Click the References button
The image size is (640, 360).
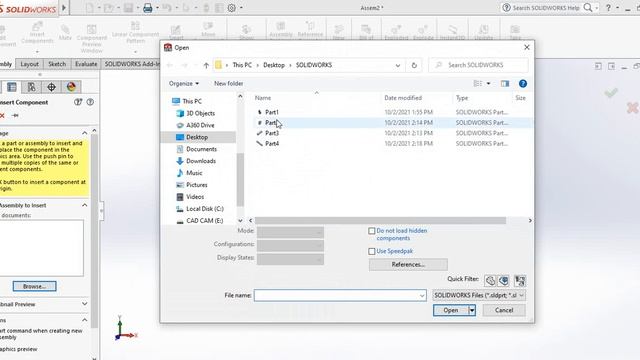tap(408, 264)
